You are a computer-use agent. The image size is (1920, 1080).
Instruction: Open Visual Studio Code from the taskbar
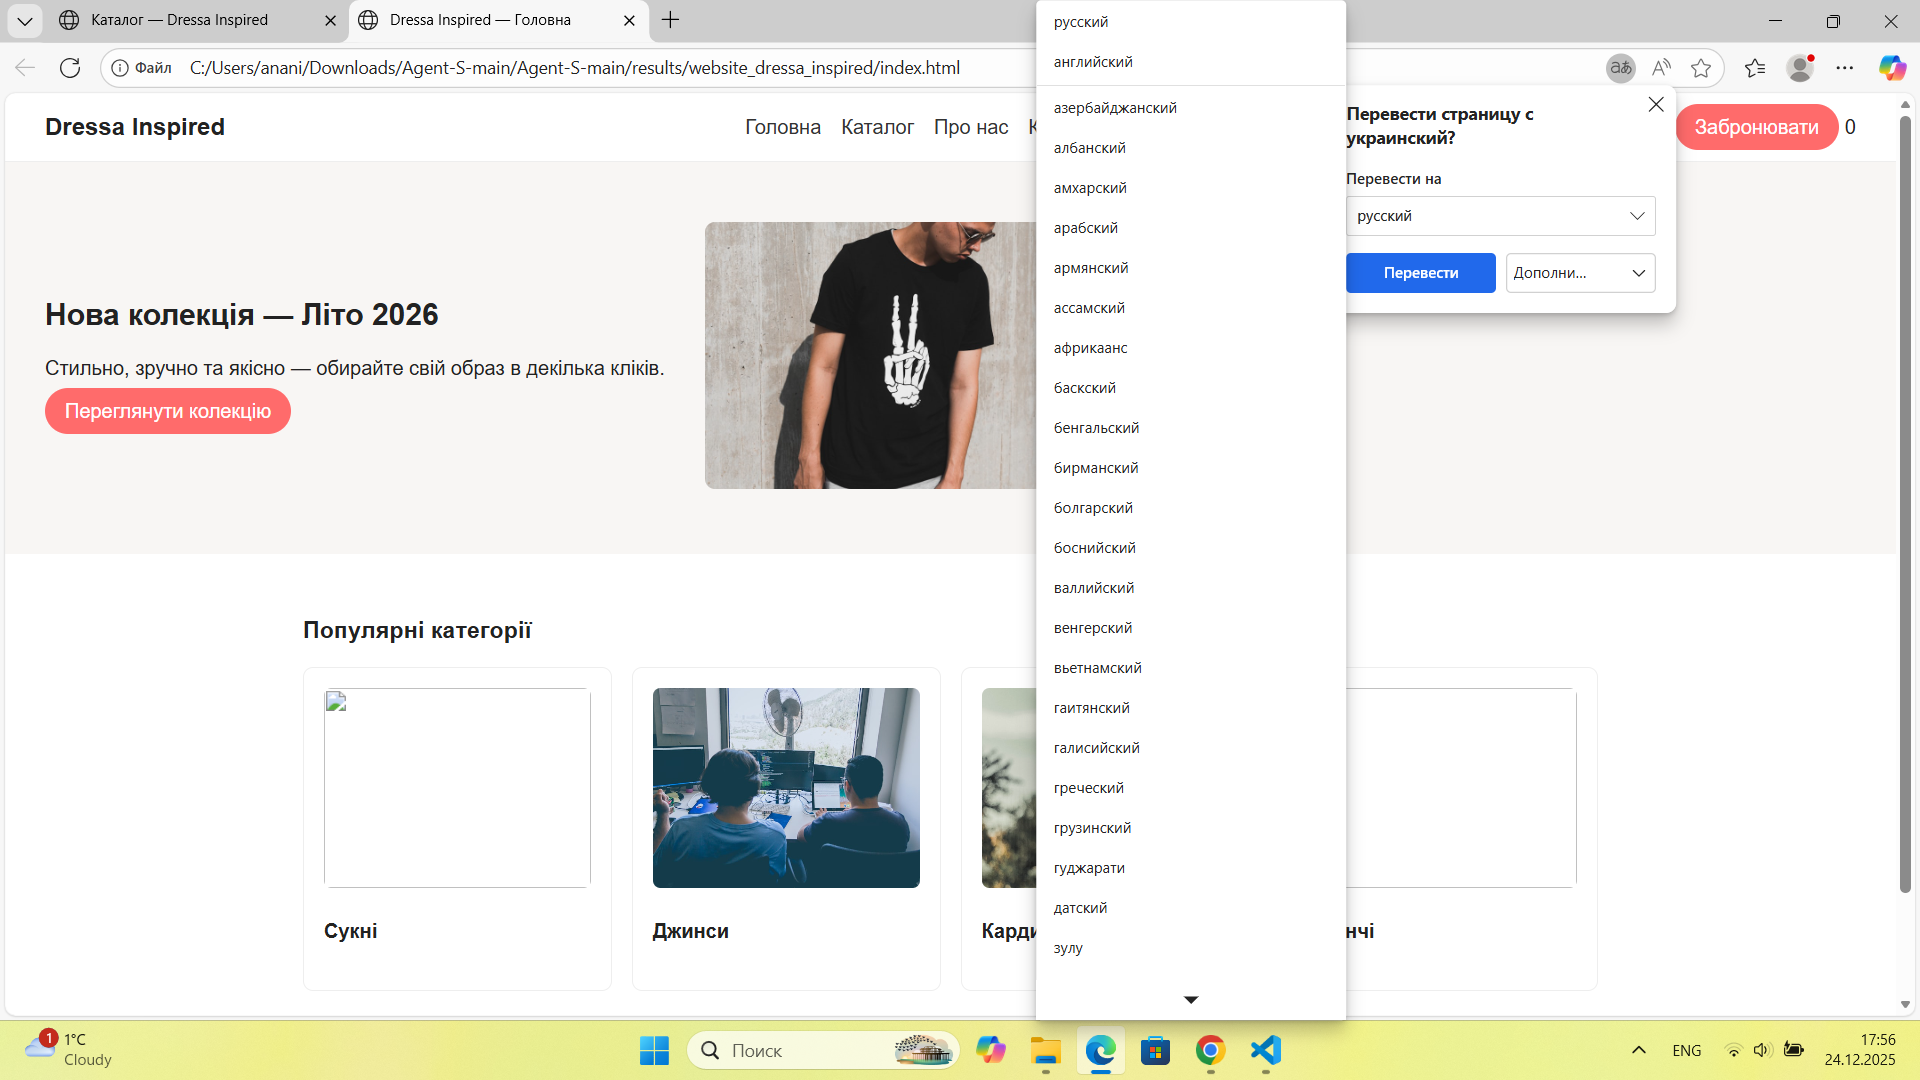1266,1050
